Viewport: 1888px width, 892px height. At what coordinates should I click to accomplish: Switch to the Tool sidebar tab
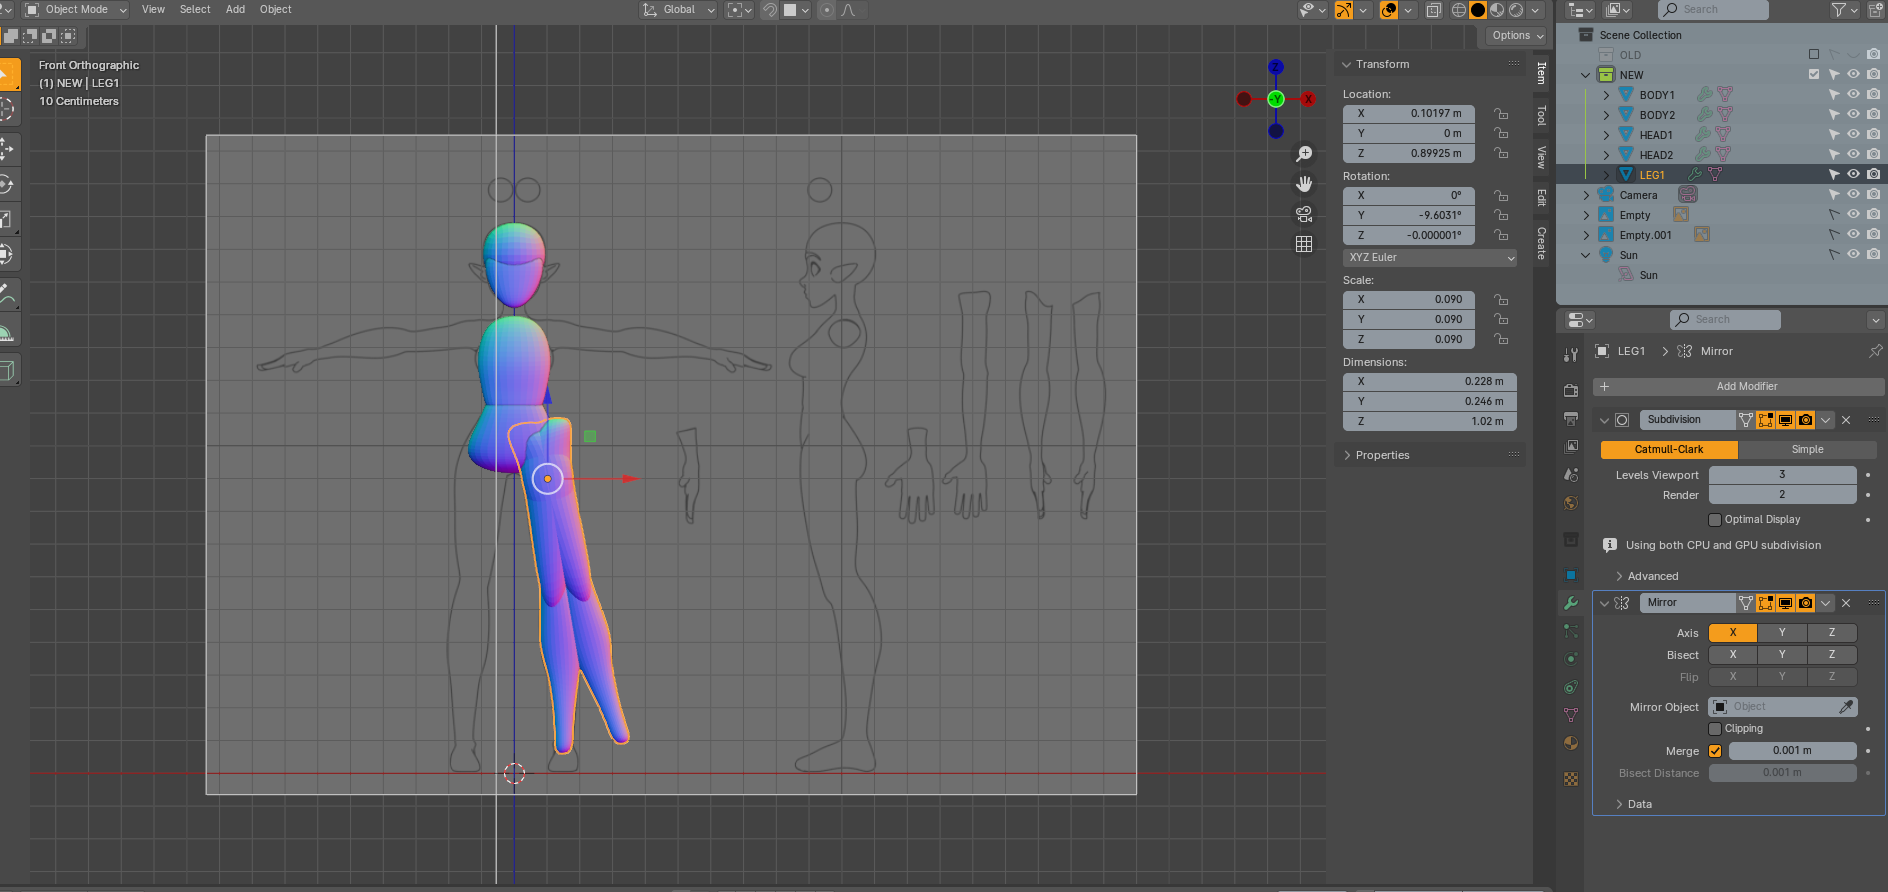pyautogui.click(x=1541, y=116)
